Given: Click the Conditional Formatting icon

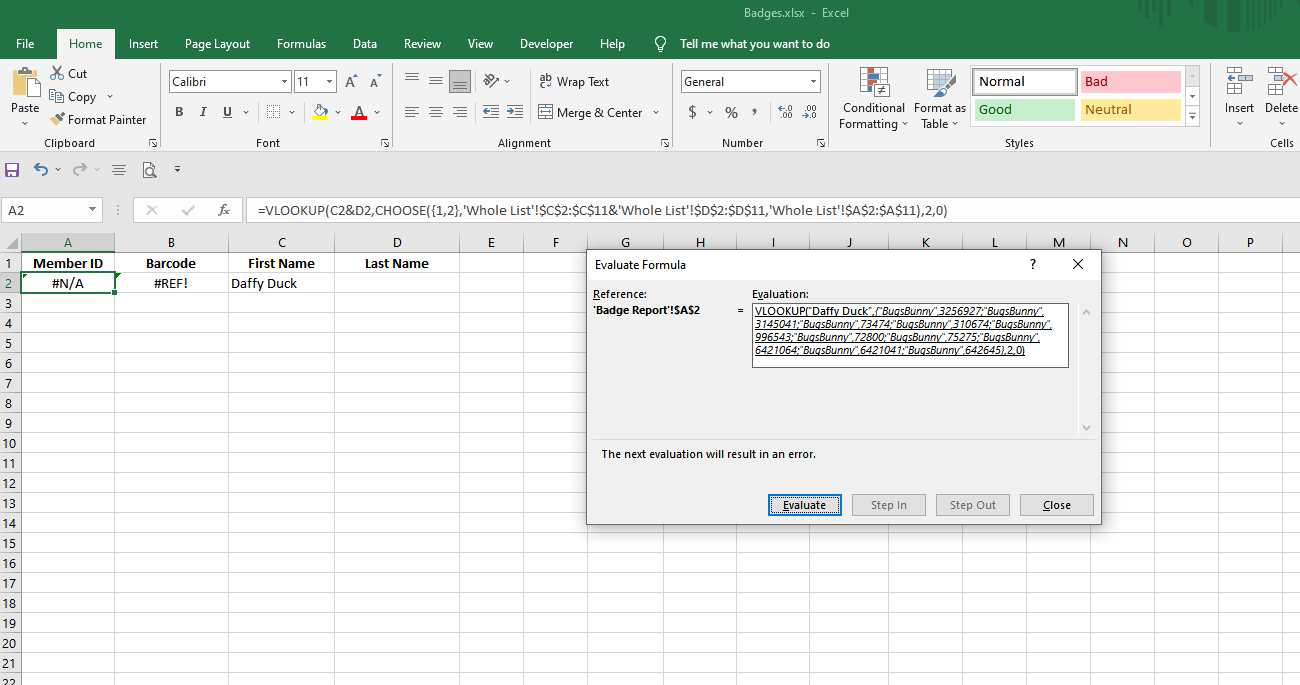Looking at the screenshot, I should [873, 83].
